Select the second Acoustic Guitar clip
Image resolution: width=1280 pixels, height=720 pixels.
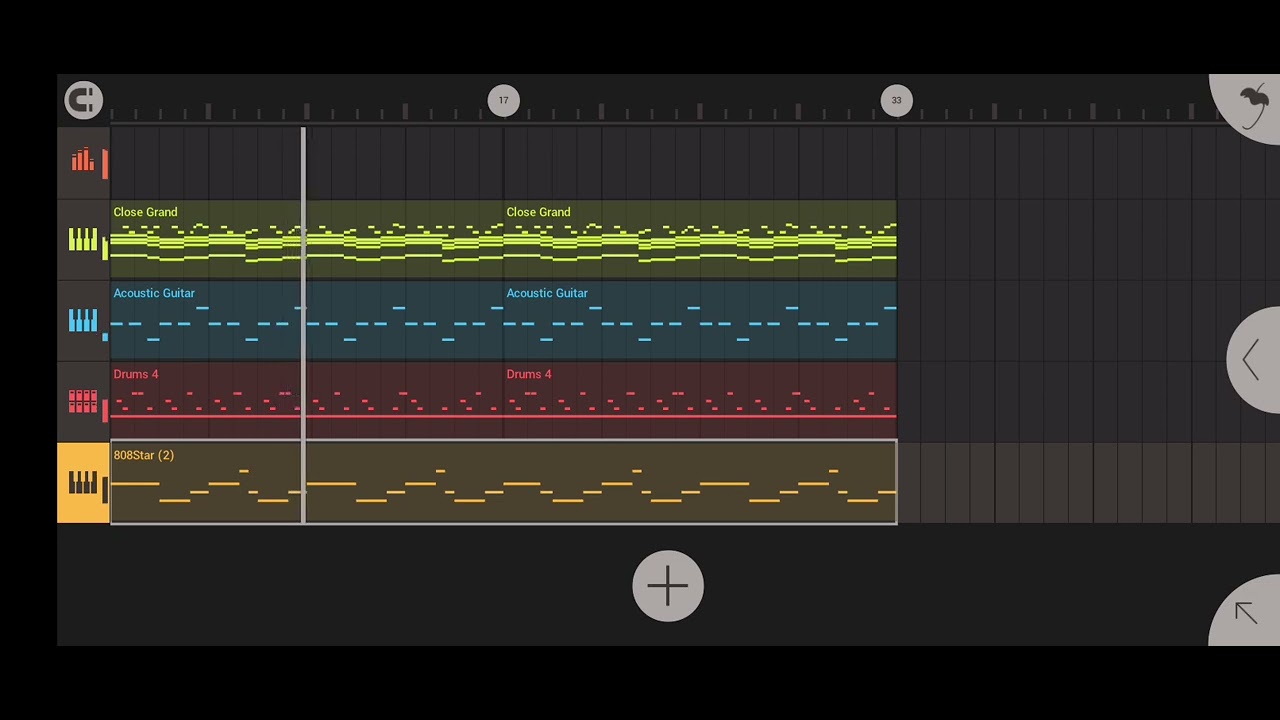[x=700, y=320]
